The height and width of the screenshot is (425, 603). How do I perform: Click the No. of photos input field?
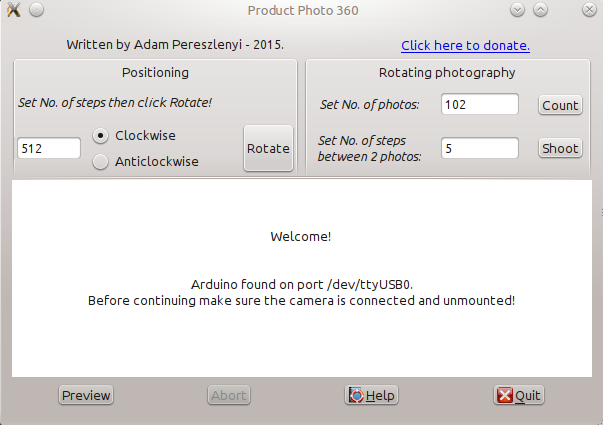(x=479, y=104)
